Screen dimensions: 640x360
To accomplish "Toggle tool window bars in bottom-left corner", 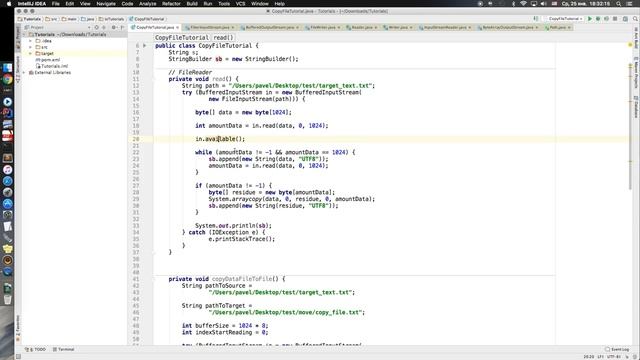I will coord(18,357).
